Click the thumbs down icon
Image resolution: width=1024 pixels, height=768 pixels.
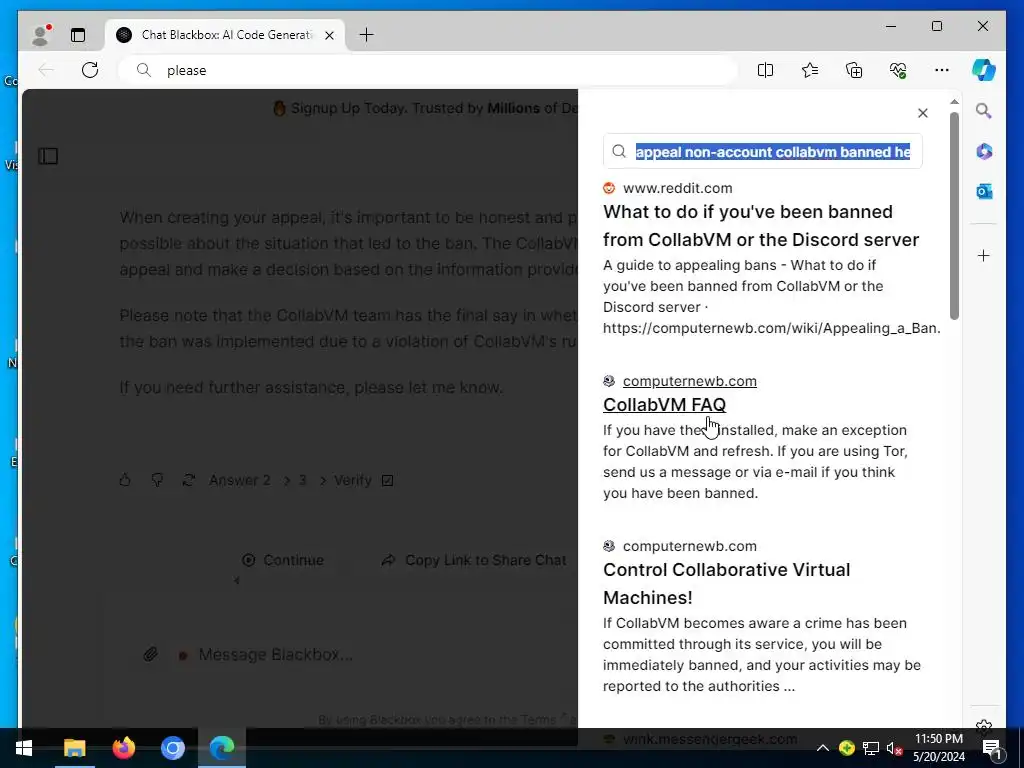tap(157, 481)
